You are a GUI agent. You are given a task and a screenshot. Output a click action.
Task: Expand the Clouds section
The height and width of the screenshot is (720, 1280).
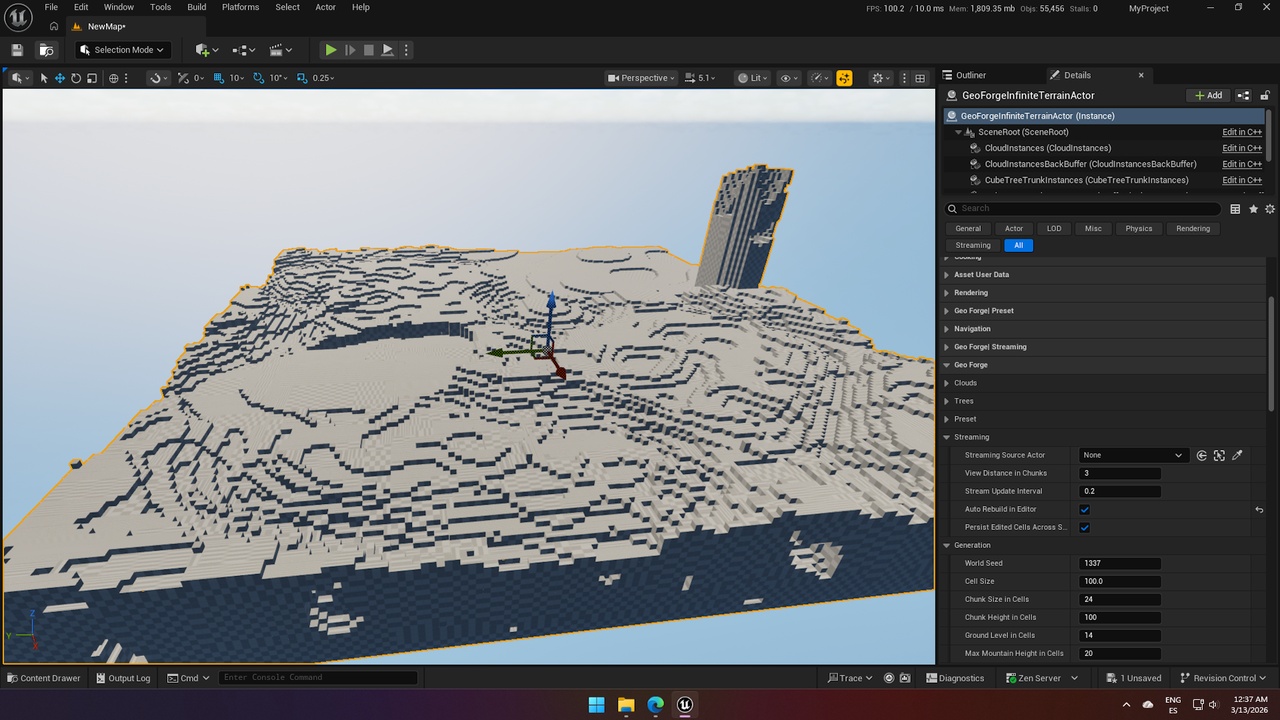point(947,383)
